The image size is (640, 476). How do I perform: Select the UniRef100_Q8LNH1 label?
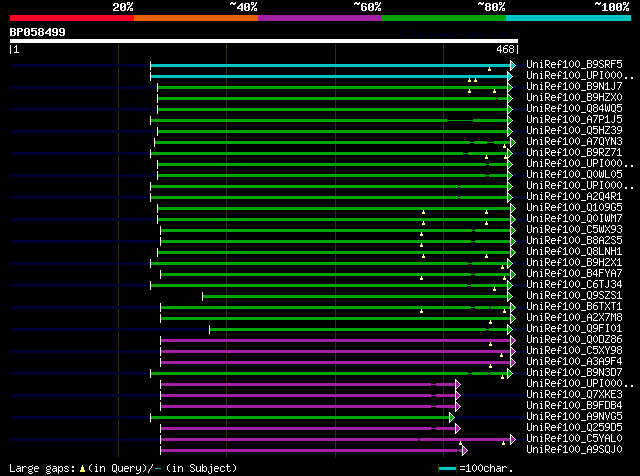click(574, 251)
